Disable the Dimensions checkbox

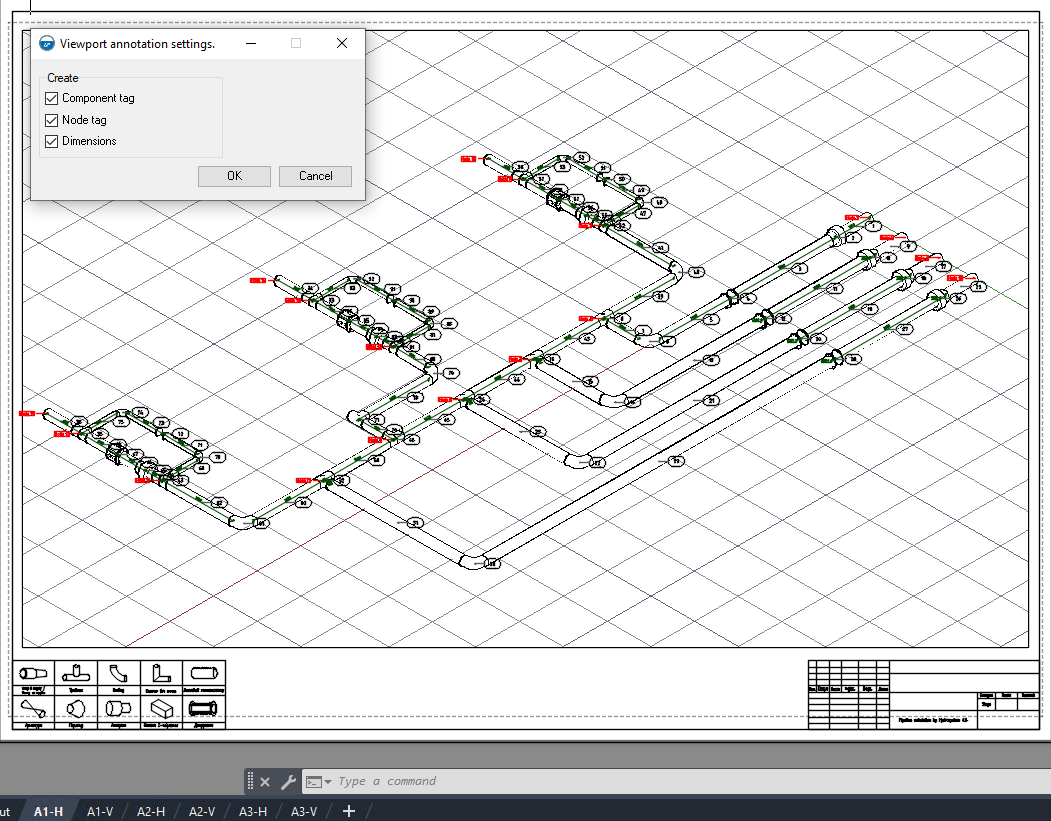click(52, 141)
